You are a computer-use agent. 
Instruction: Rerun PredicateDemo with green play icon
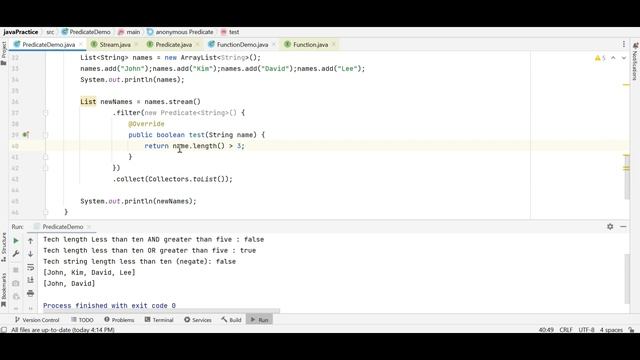click(16, 241)
